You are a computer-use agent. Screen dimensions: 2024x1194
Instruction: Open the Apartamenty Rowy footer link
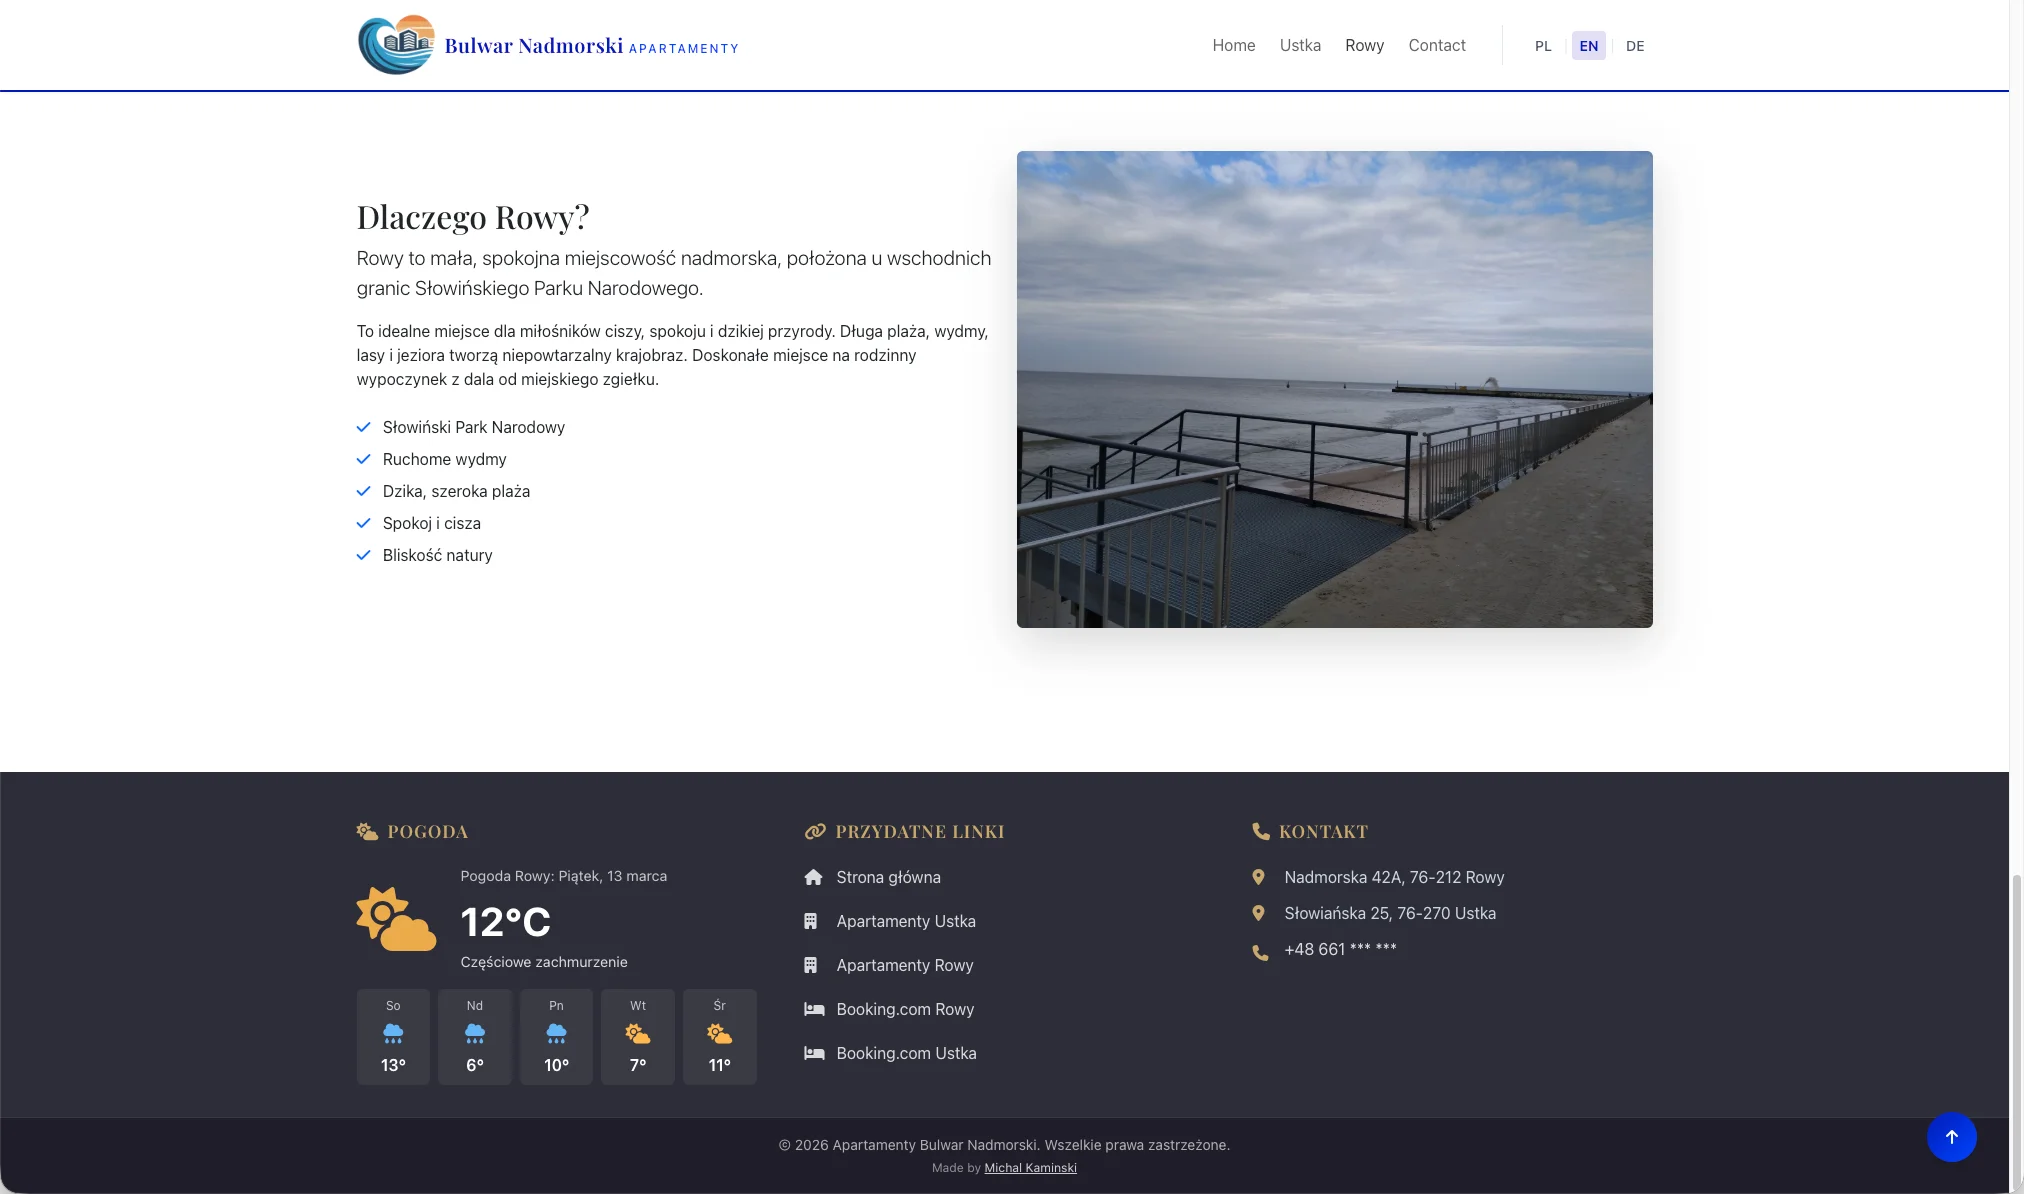pyautogui.click(x=904, y=965)
